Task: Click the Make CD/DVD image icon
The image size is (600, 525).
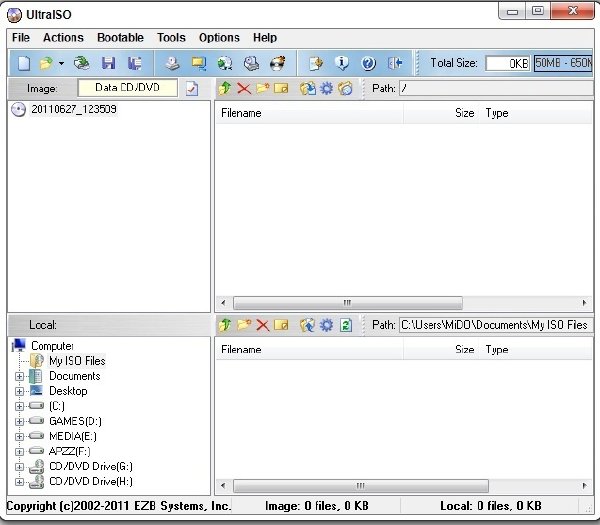Action: click(172, 63)
